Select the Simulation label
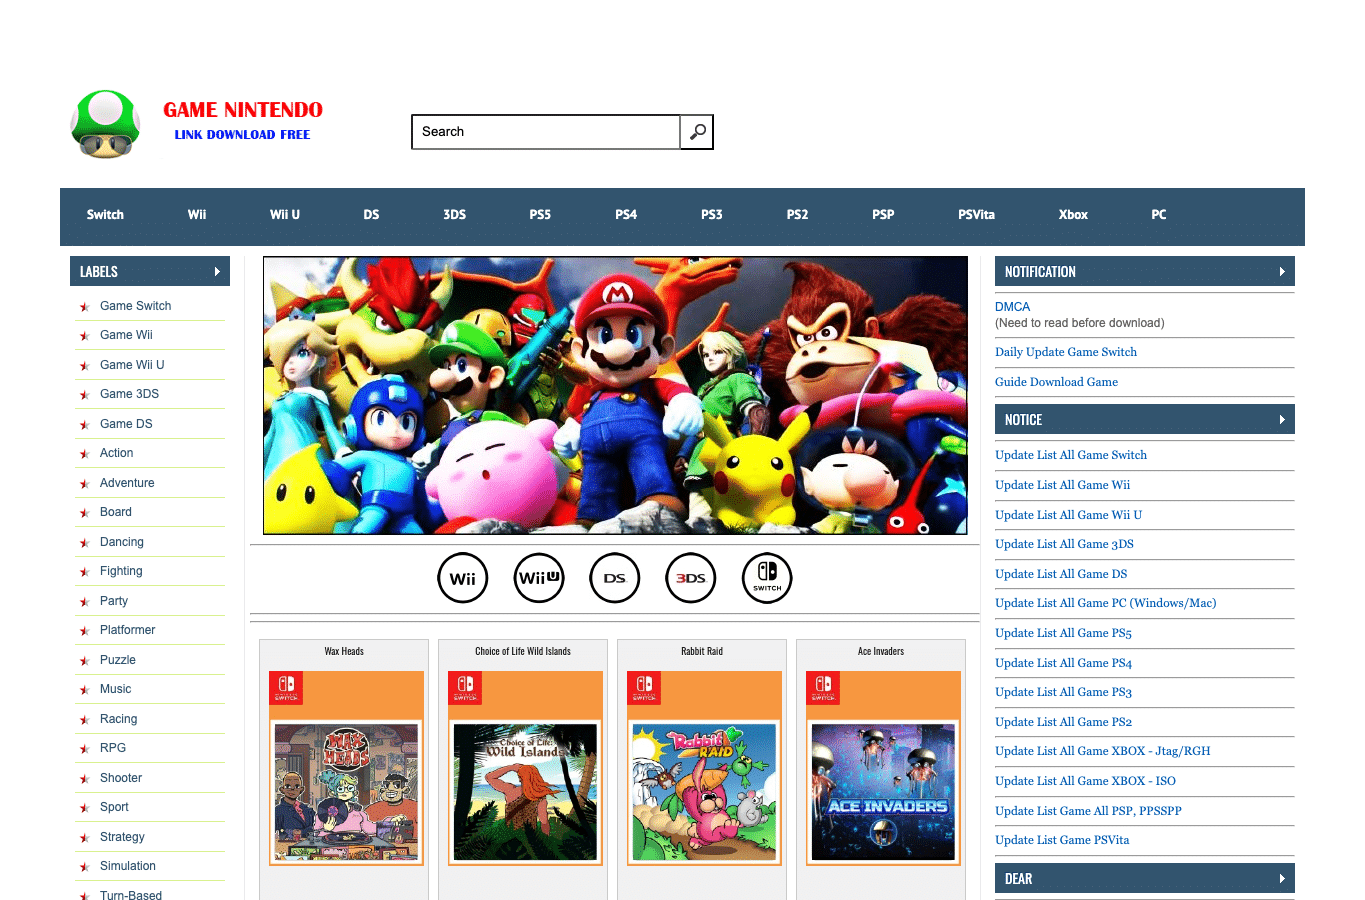The width and height of the screenshot is (1365, 900). (128, 866)
